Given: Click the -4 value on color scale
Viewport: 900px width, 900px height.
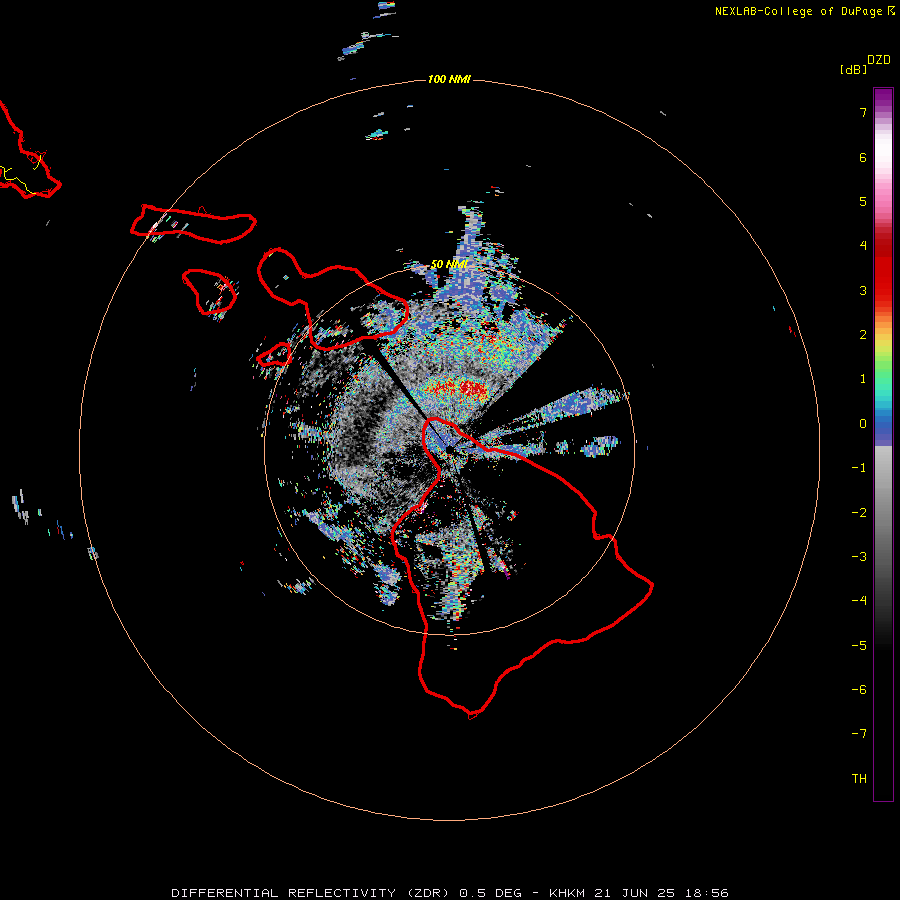Looking at the screenshot, I should tap(859, 601).
